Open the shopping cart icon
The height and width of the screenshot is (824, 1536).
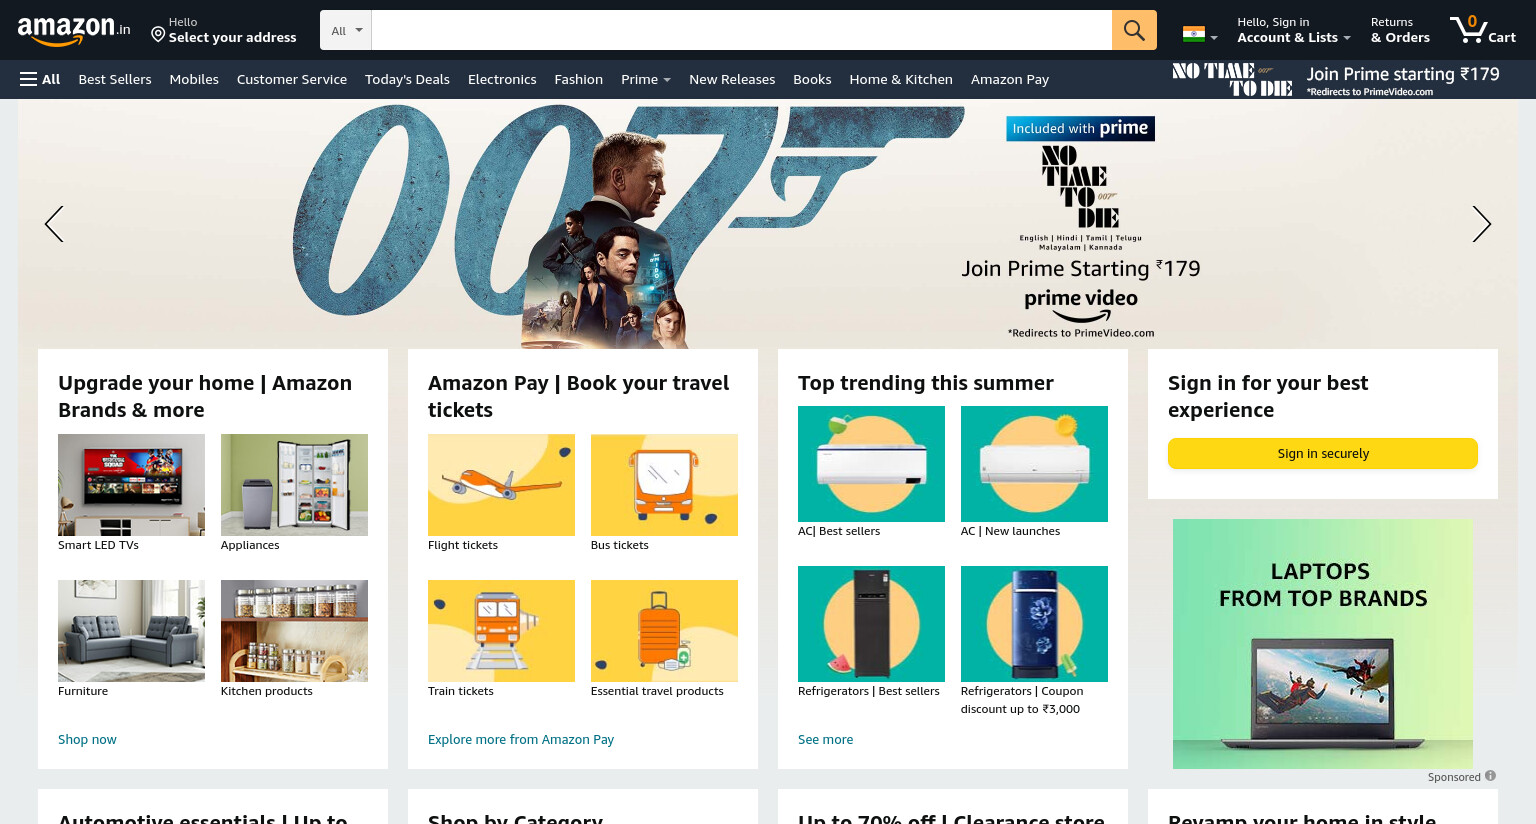coord(1483,29)
